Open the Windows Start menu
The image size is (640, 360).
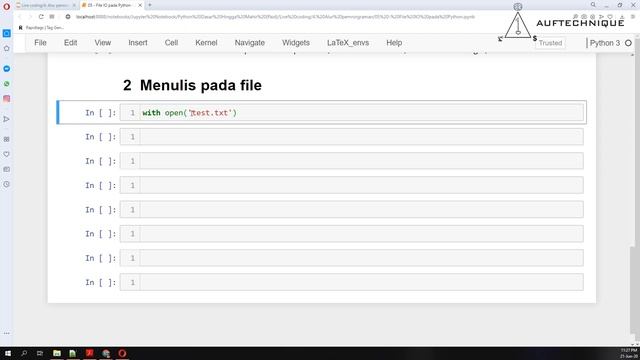pyautogui.click(x=7, y=353)
